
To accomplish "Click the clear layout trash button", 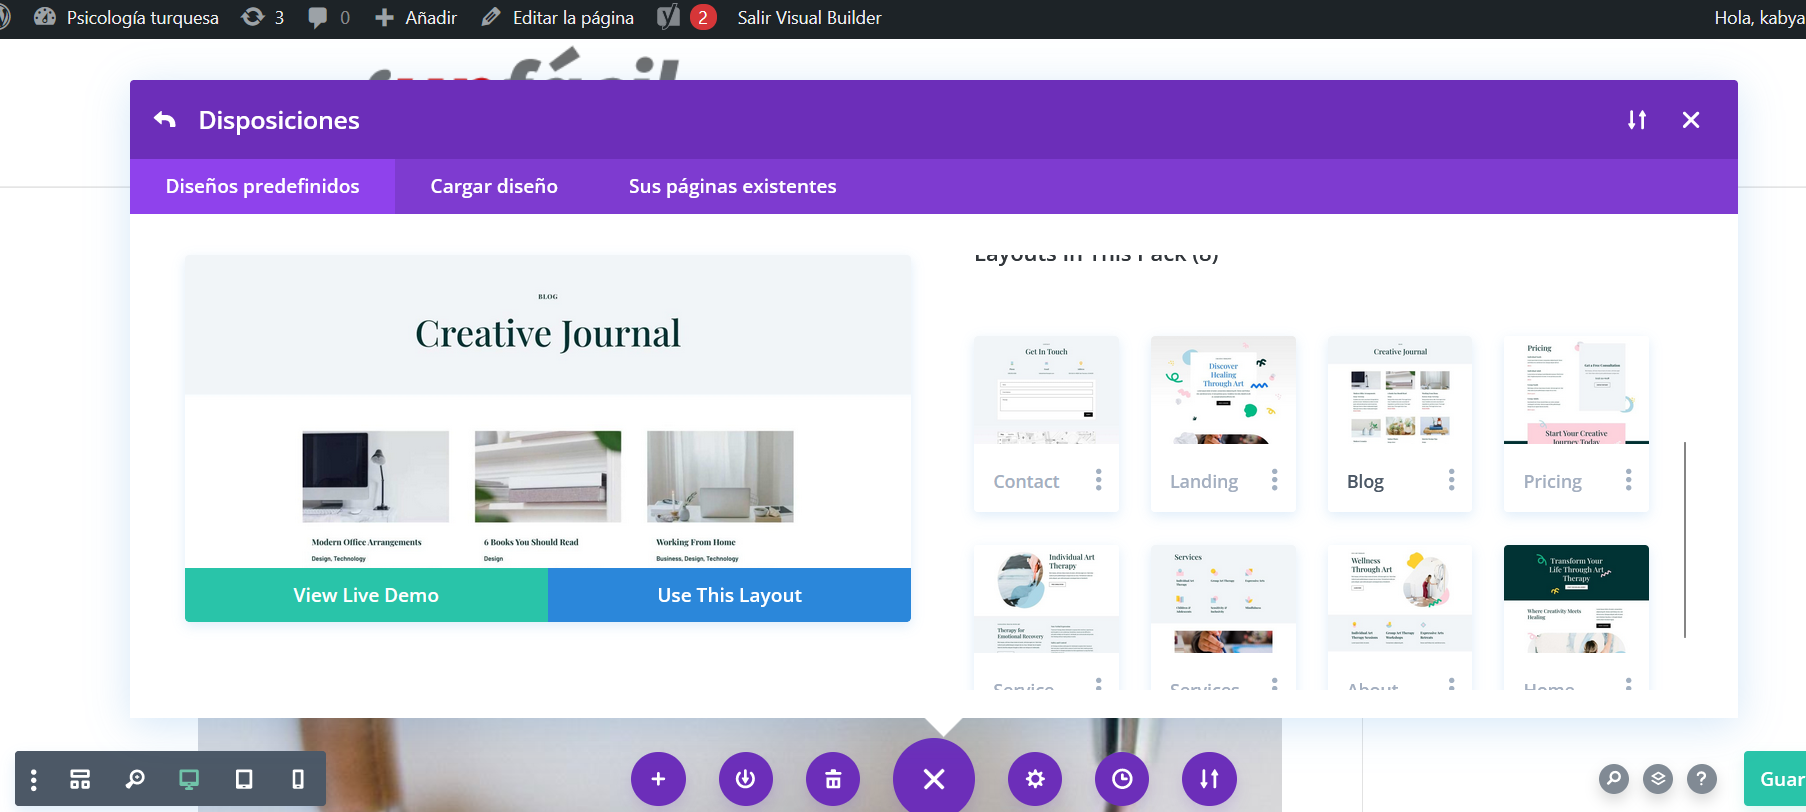I will (833, 779).
